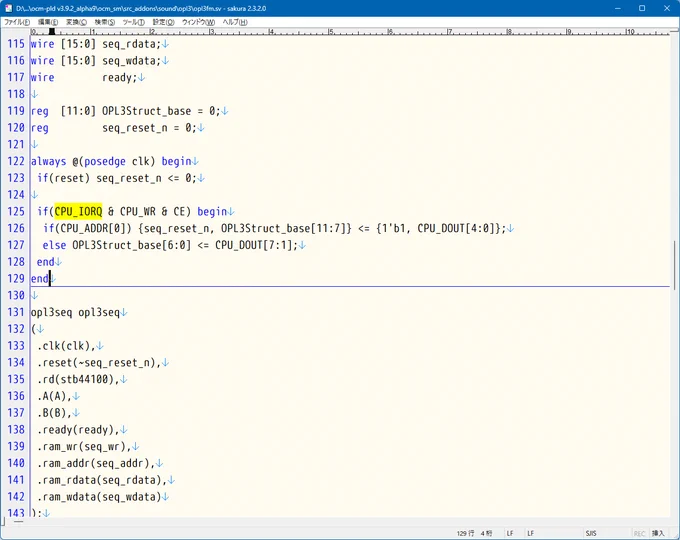This screenshot has width=680, height=540.
Task: Open the ウィンドウ(W) menu
Action: [198, 22]
